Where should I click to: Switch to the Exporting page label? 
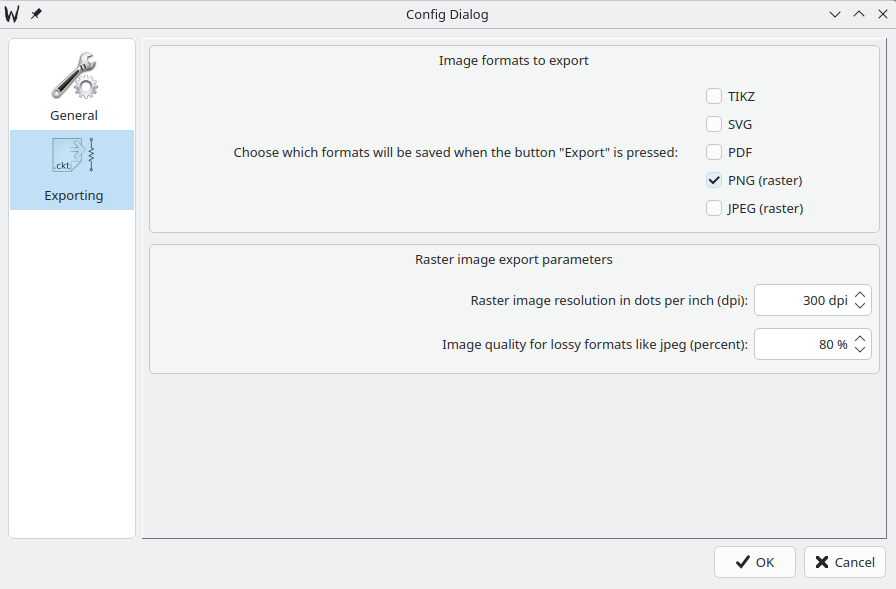click(74, 195)
